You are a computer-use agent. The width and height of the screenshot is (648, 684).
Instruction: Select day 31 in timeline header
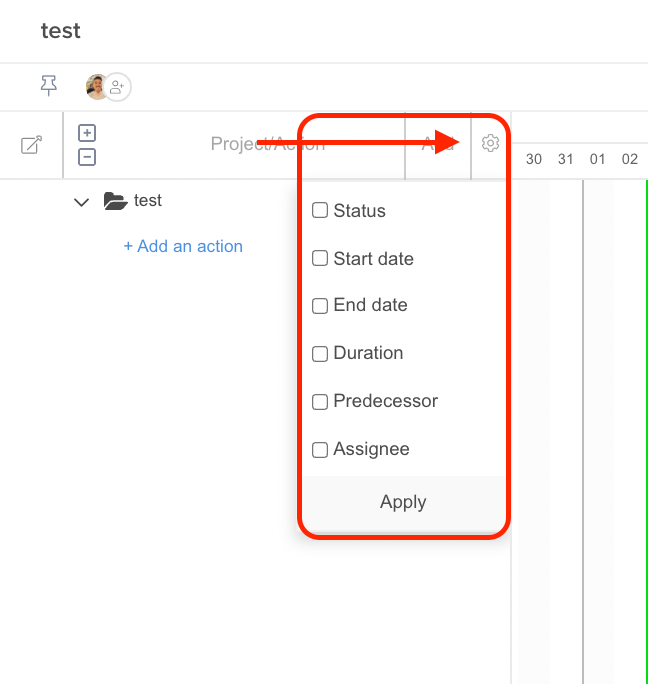point(566,159)
